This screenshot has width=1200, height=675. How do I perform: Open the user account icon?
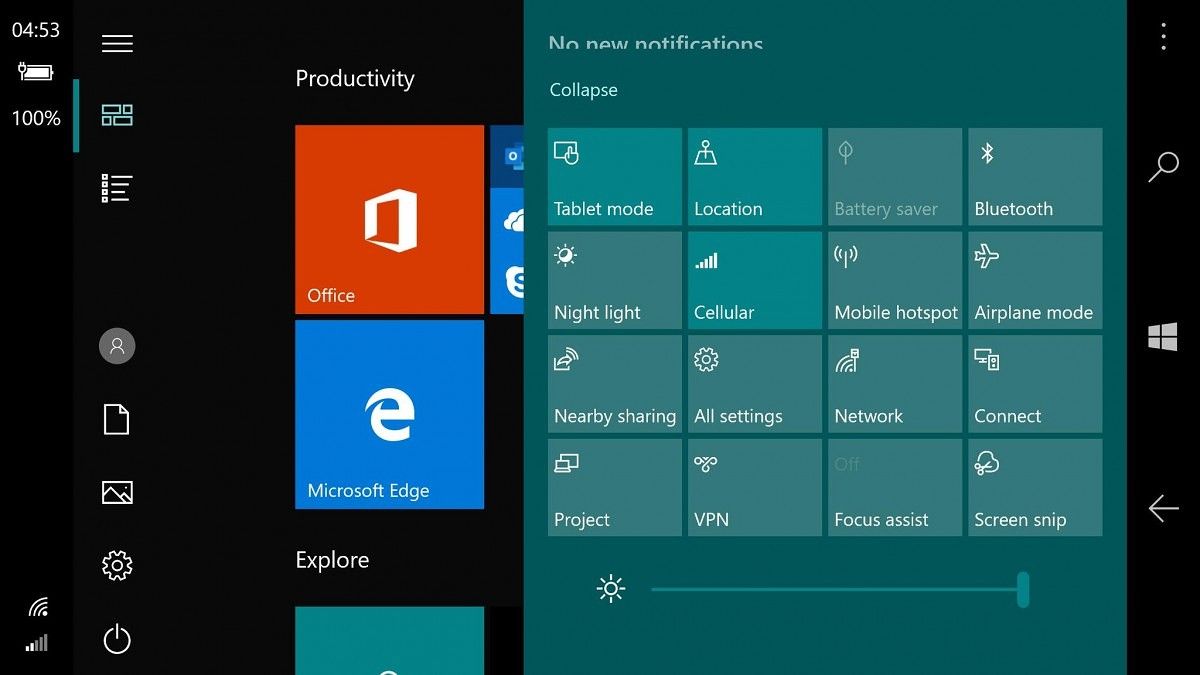point(117,346)
